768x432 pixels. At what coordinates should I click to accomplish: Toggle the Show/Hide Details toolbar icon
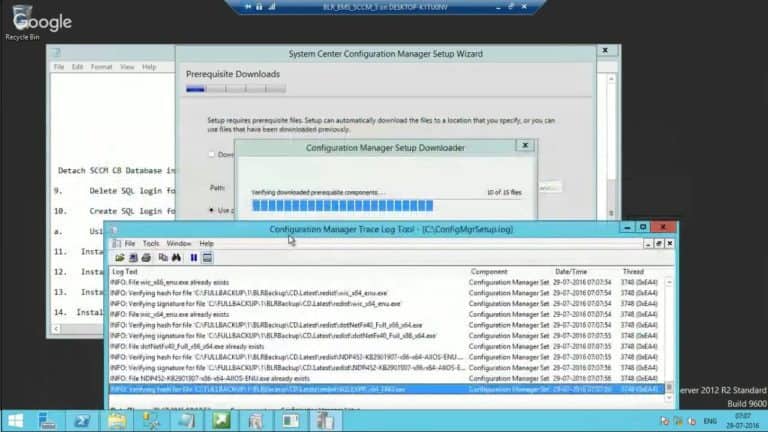click(x=207, y=258)
